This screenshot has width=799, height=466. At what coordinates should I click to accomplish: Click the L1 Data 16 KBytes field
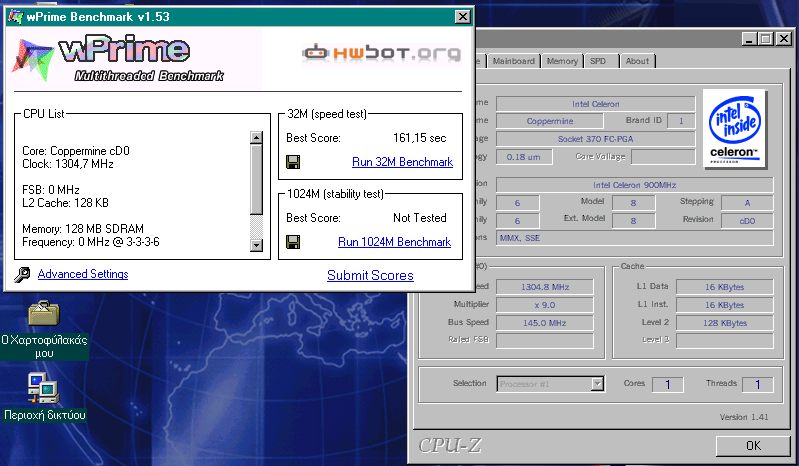[x=725, y=287]
